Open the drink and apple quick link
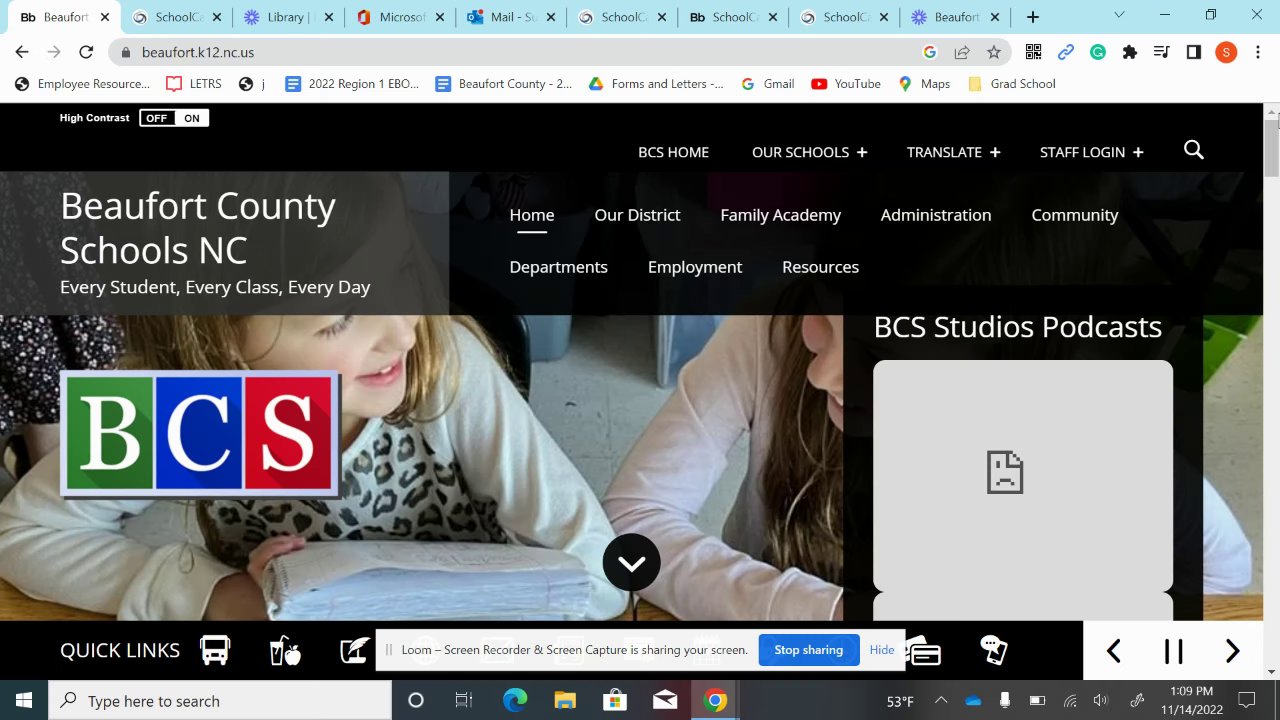 (x=285, y=650)
